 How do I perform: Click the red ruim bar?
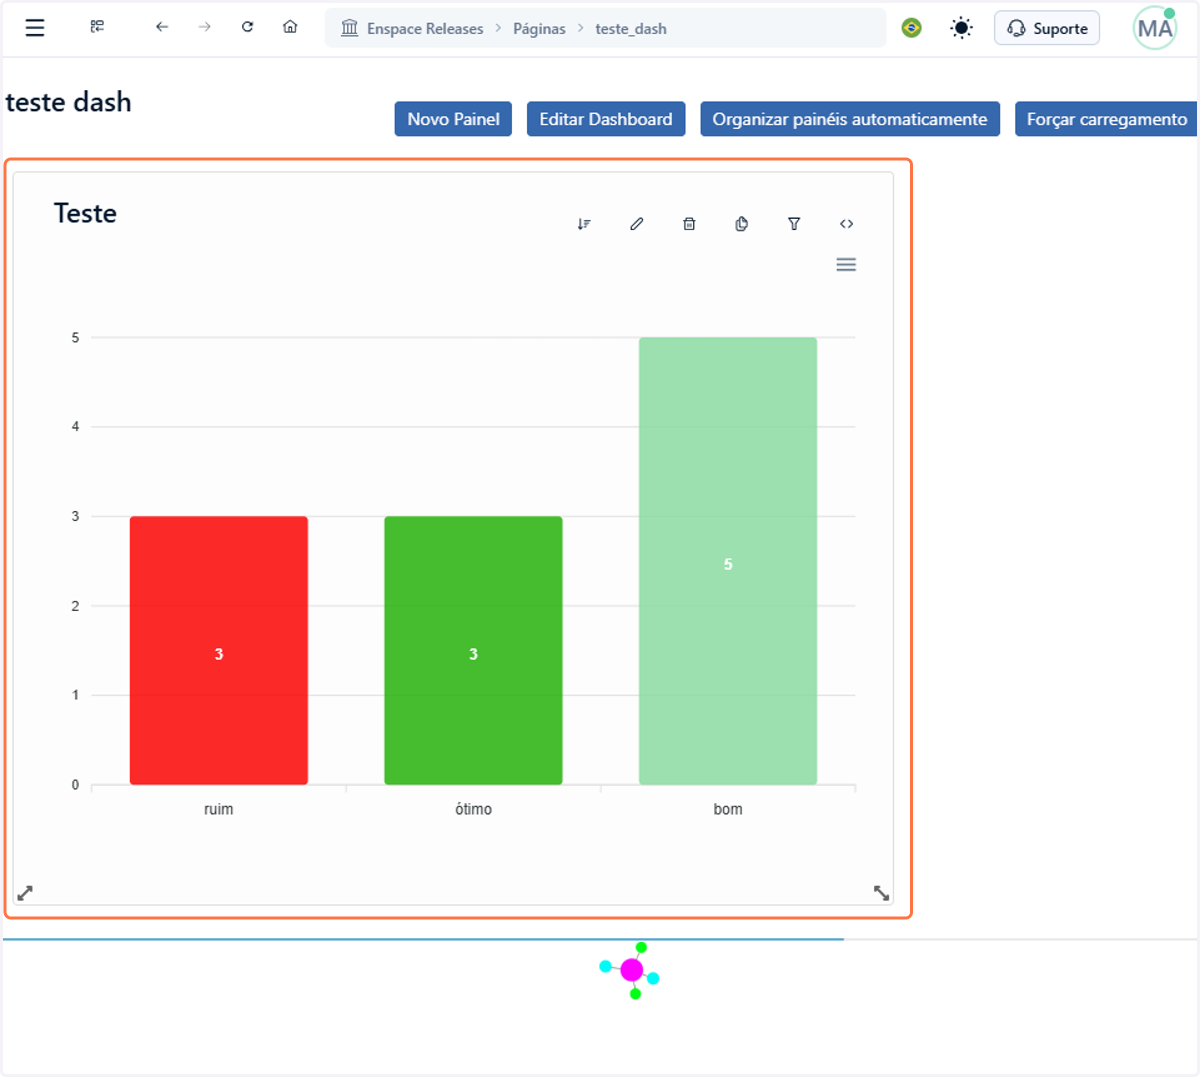[219, 650]
